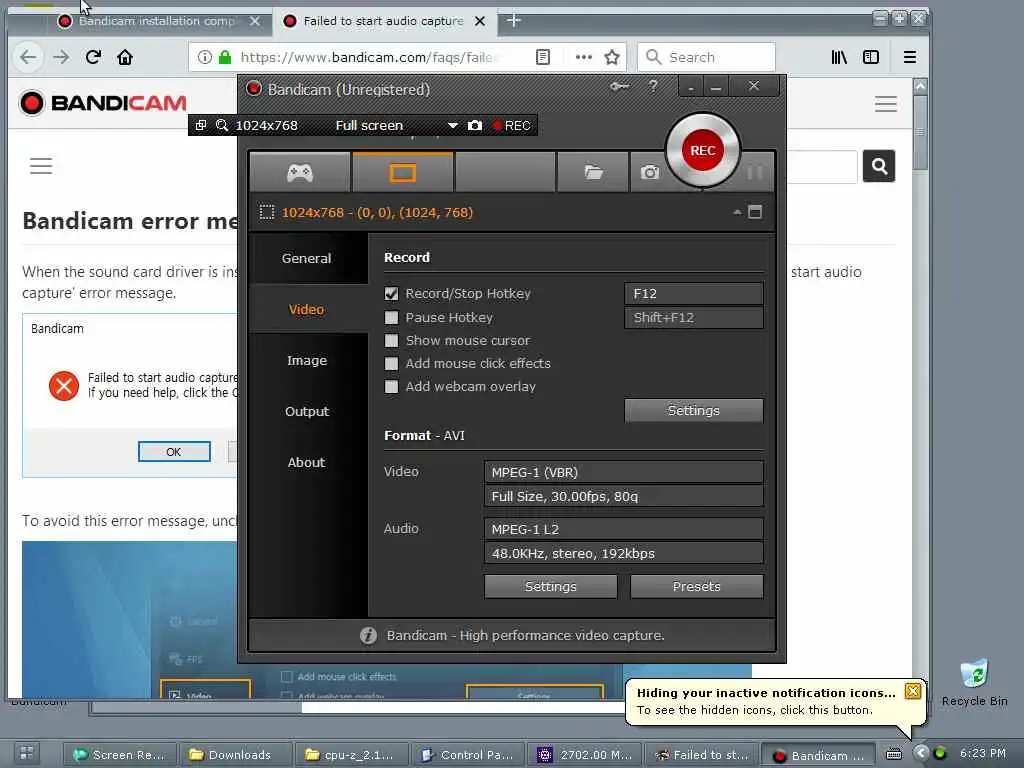Click the left website hamburger menu below logo
The image size is (1024, 768).
40,166
